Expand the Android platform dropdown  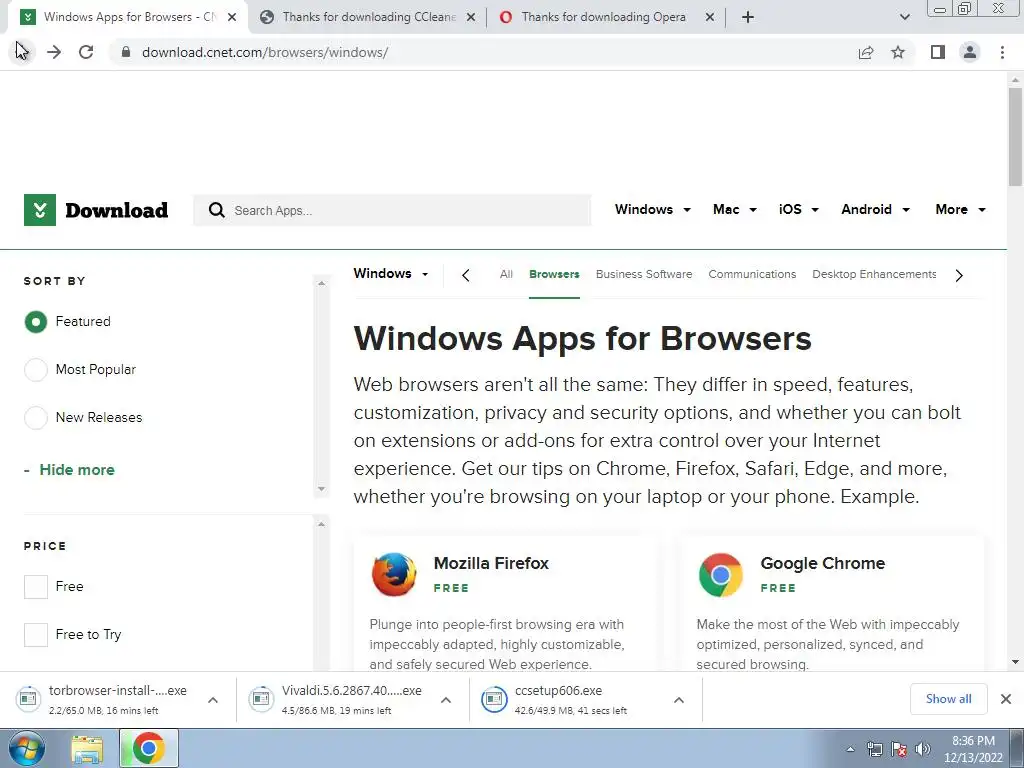875,210
